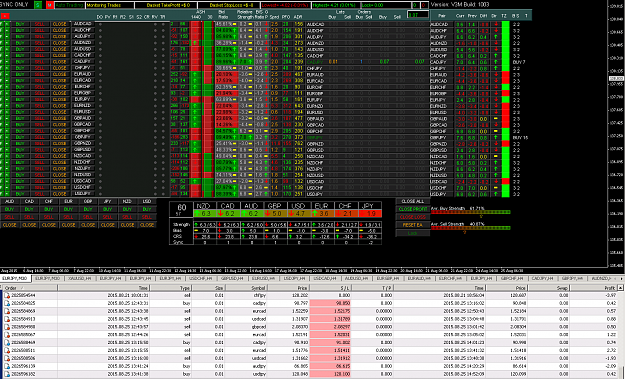Click the order icon for the chfjpy sell row
Viewport: 625px width, 379px height.
pos(7,296)
